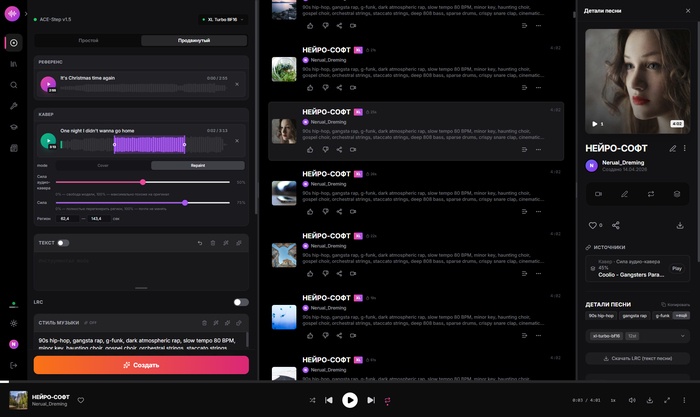Open the news icon in the left sidebar
Viewport: 700px width, 417px height.
(14, 148)
